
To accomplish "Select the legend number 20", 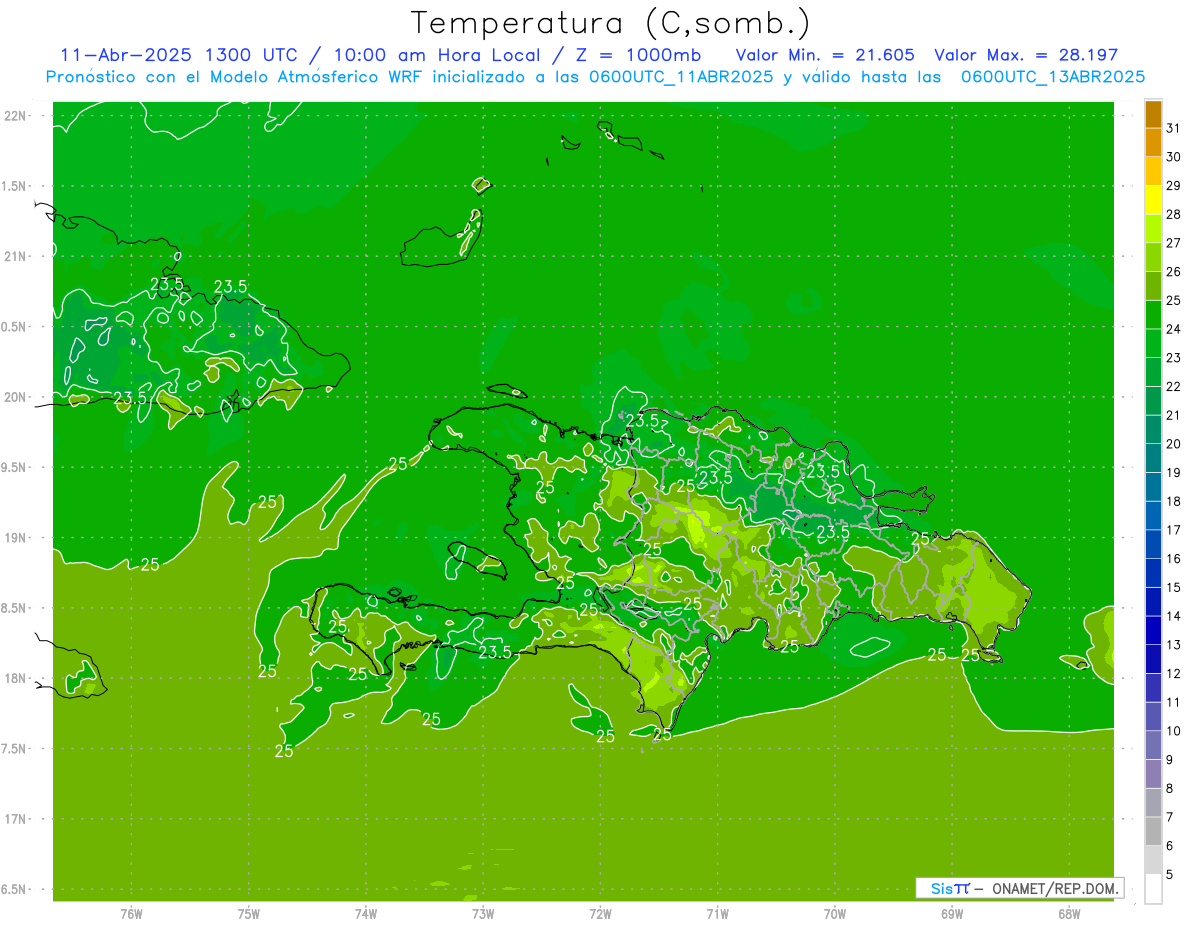I will (x=1174, y=444).
